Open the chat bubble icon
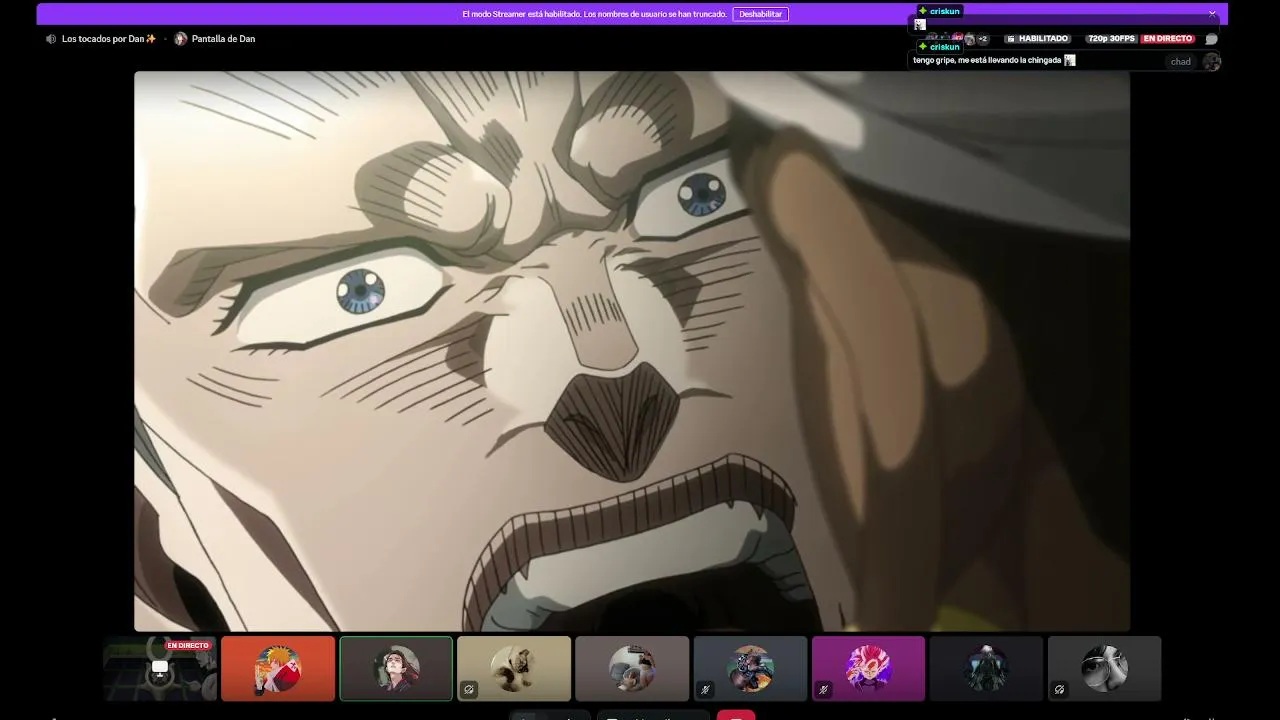The width and height of the screenshot is (1280, 720). 1212,39
